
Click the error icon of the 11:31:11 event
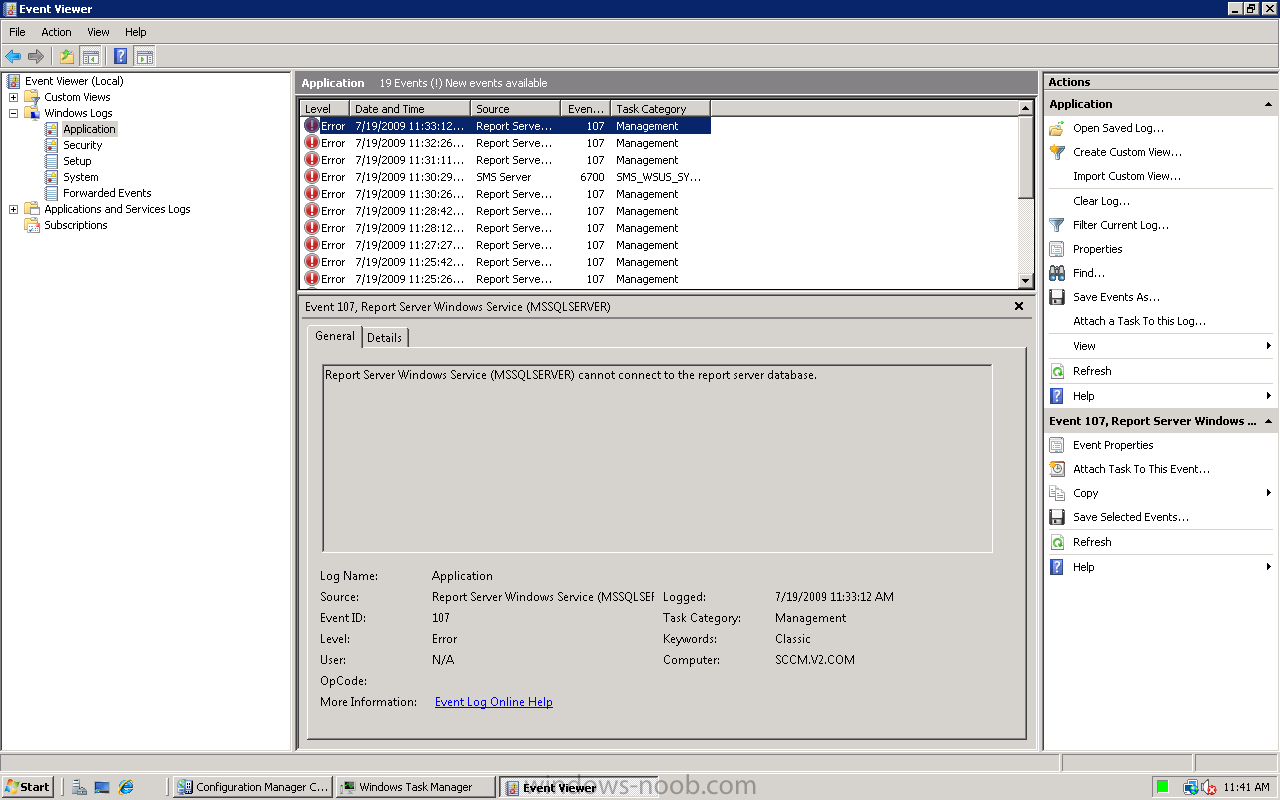click(311, 160)
